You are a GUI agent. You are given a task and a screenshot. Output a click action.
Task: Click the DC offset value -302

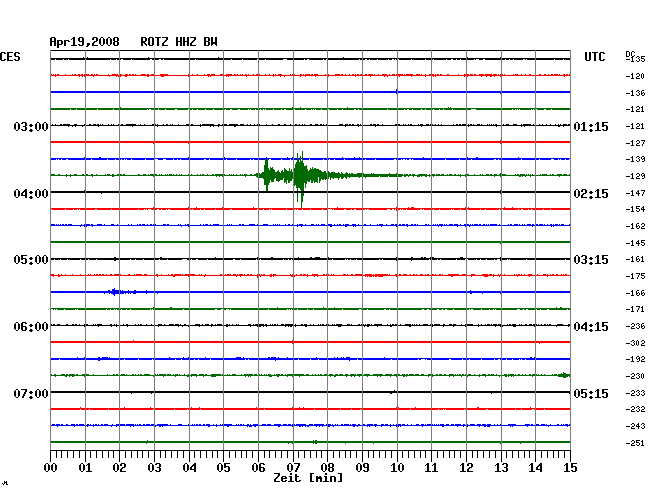(635, 343)
